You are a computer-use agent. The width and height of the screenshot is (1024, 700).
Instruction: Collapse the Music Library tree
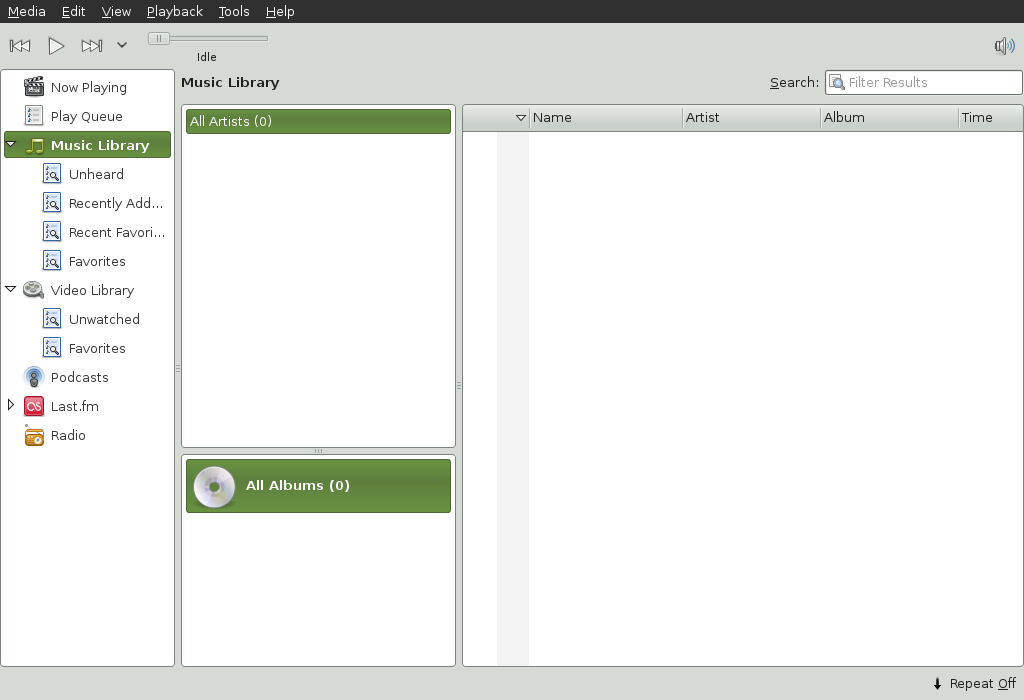10,144
